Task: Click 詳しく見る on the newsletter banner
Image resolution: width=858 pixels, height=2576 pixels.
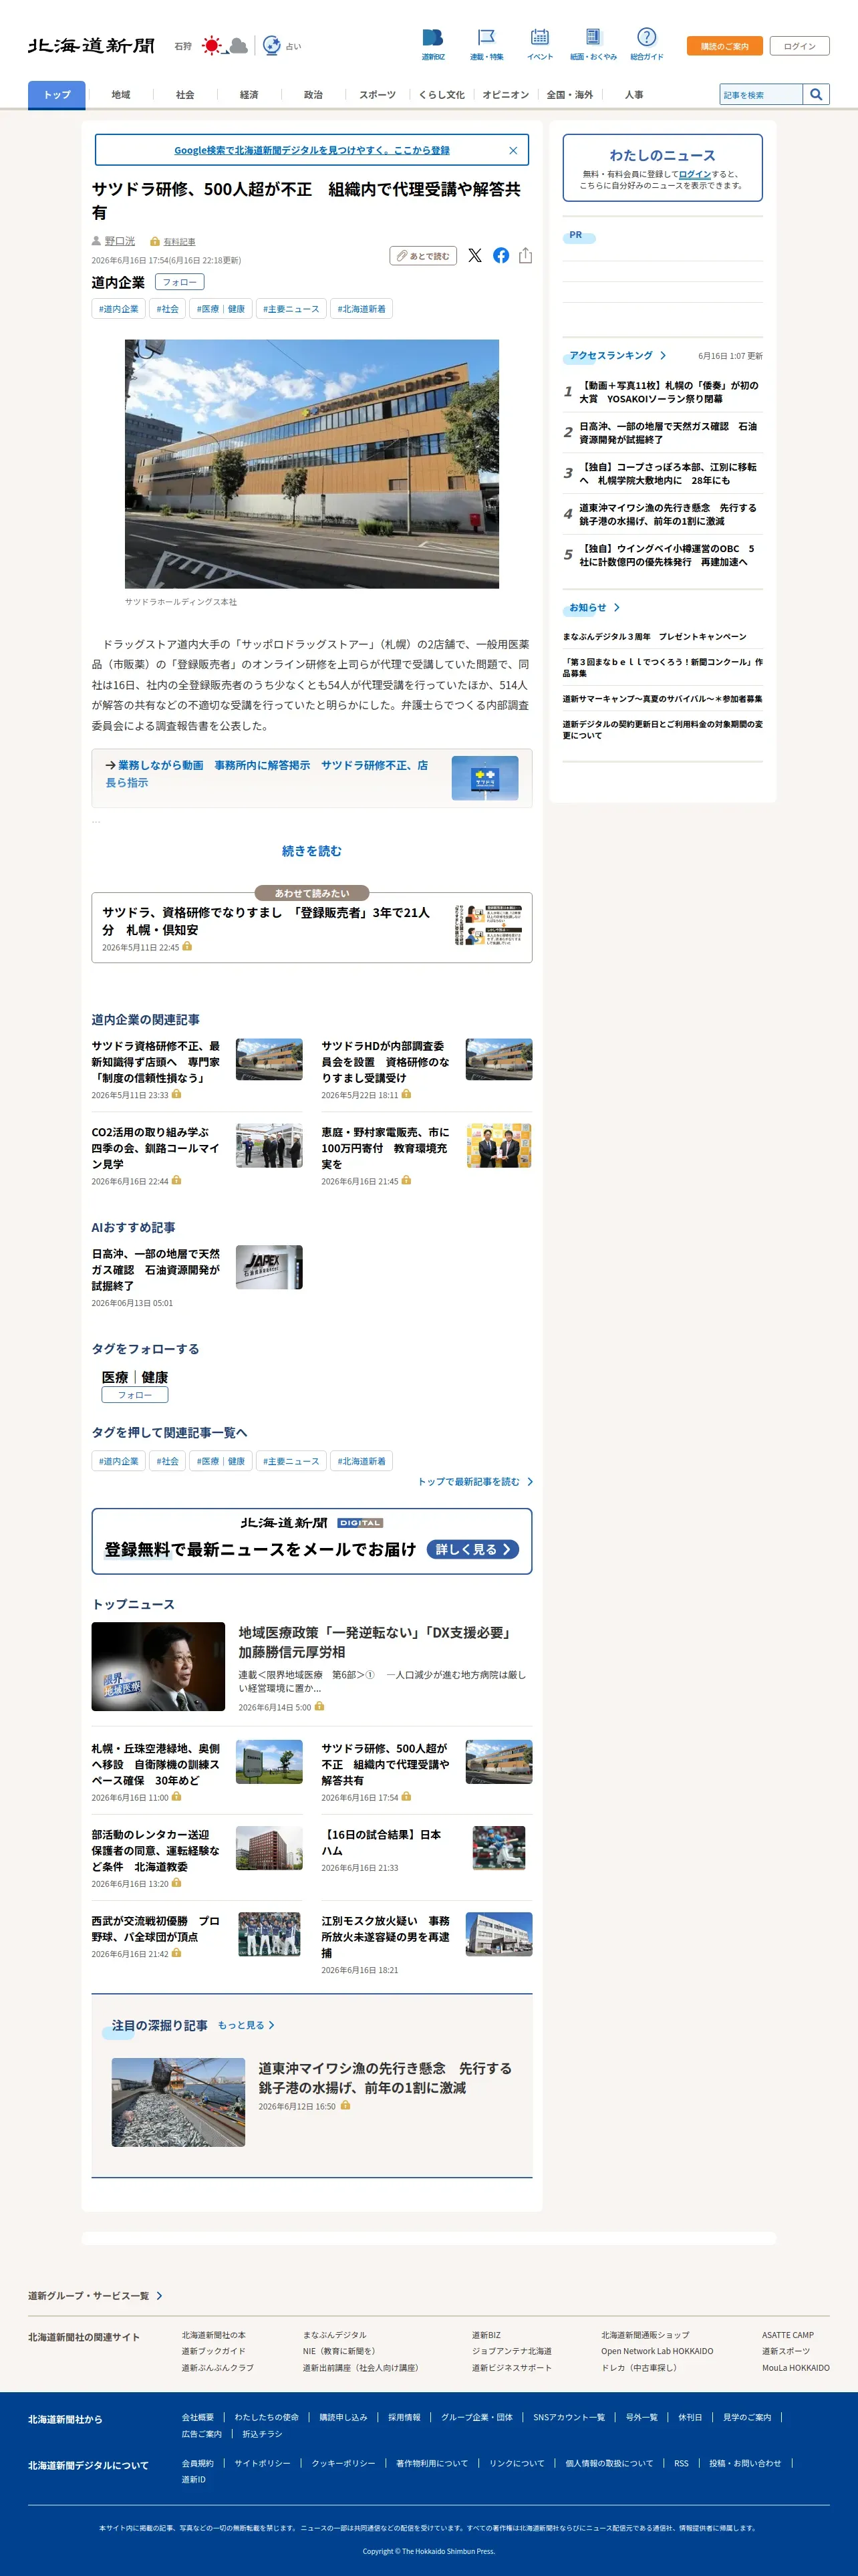Action: [x=473, y=1549]
